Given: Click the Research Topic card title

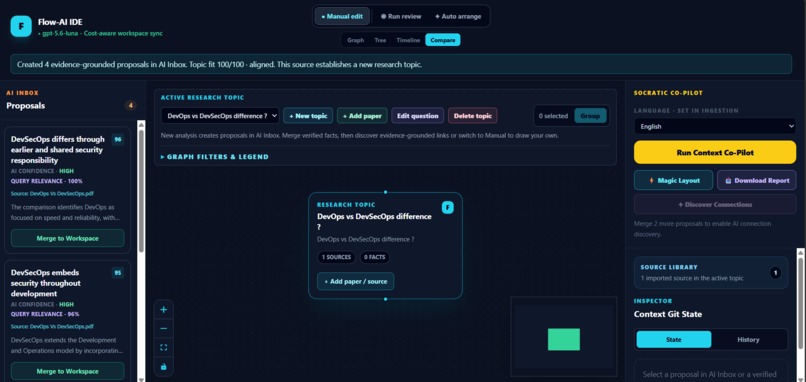Looking at the screenshot, I should click(x=374, y=222).
